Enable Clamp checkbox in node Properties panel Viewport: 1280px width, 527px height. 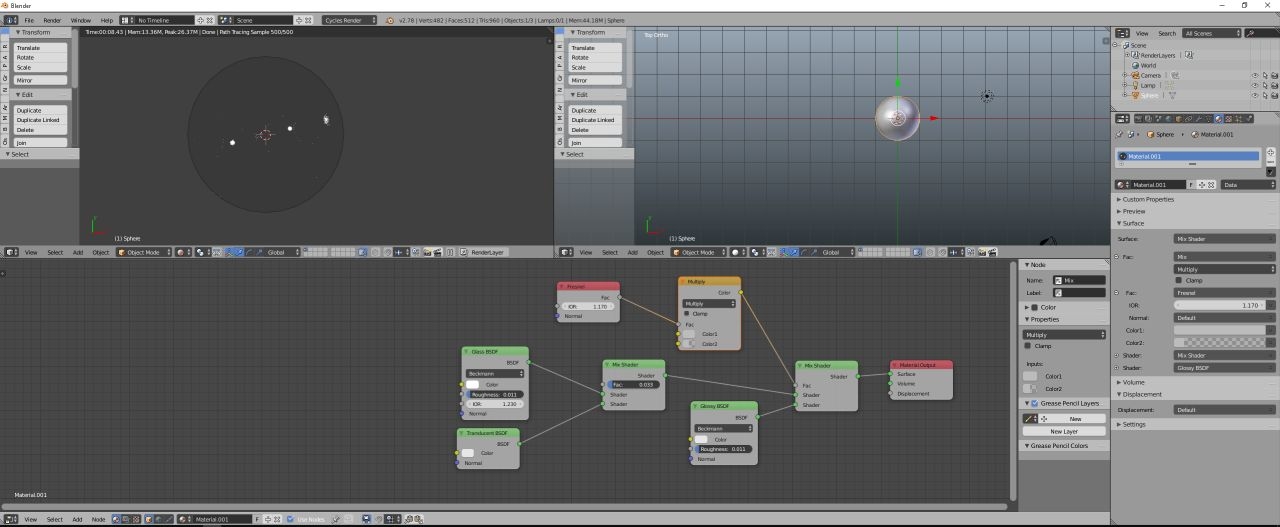pos(1028,346)
